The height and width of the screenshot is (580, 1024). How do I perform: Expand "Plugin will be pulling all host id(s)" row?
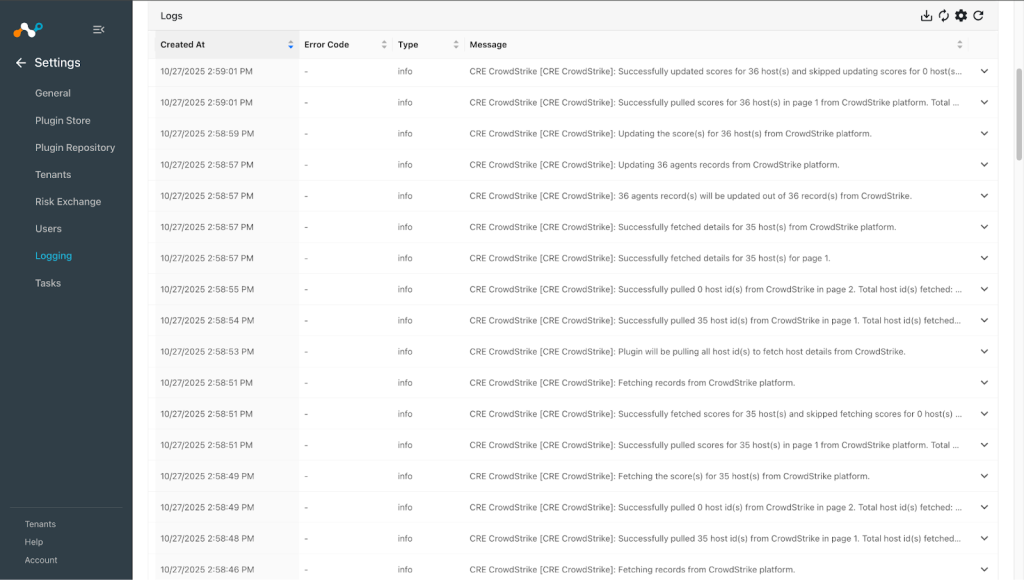point(984,351)
